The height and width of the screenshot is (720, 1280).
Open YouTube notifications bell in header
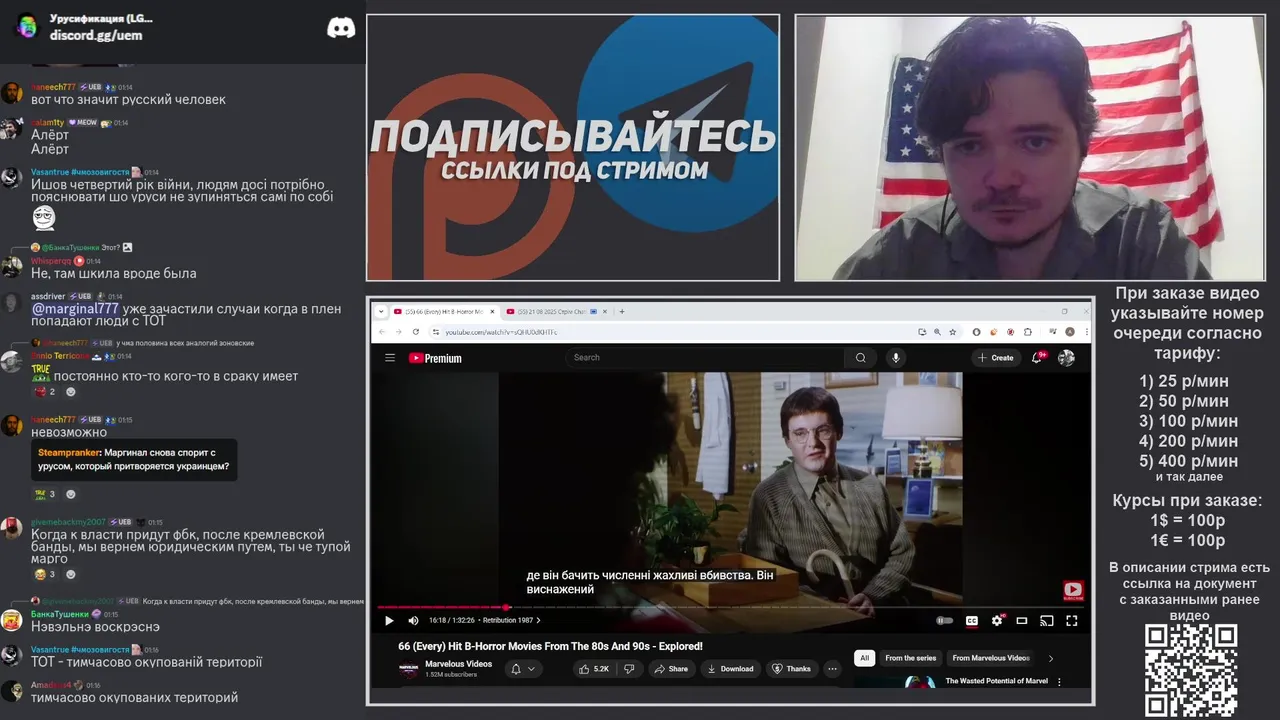pyautogui.click(x=1038, y=357)
